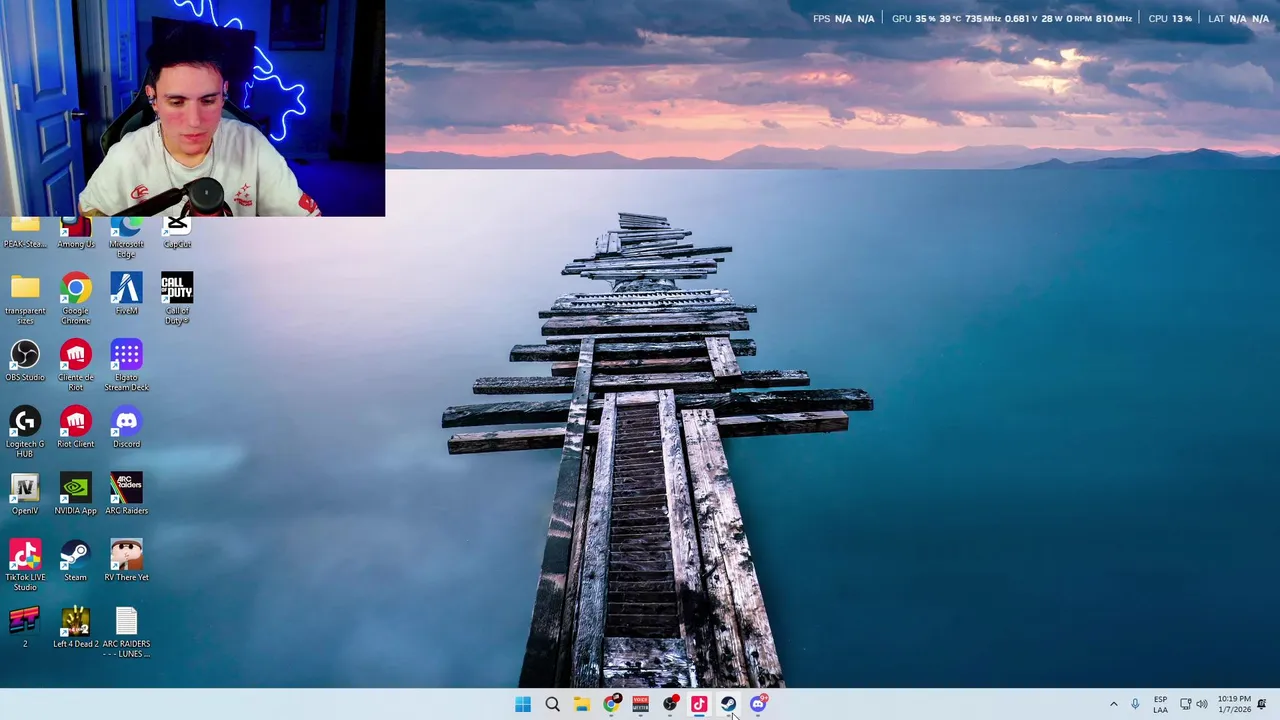Select the Logitech G HUB shortcut
Image resolution: width=1280 pixels, height=720 pixels.
25,432
